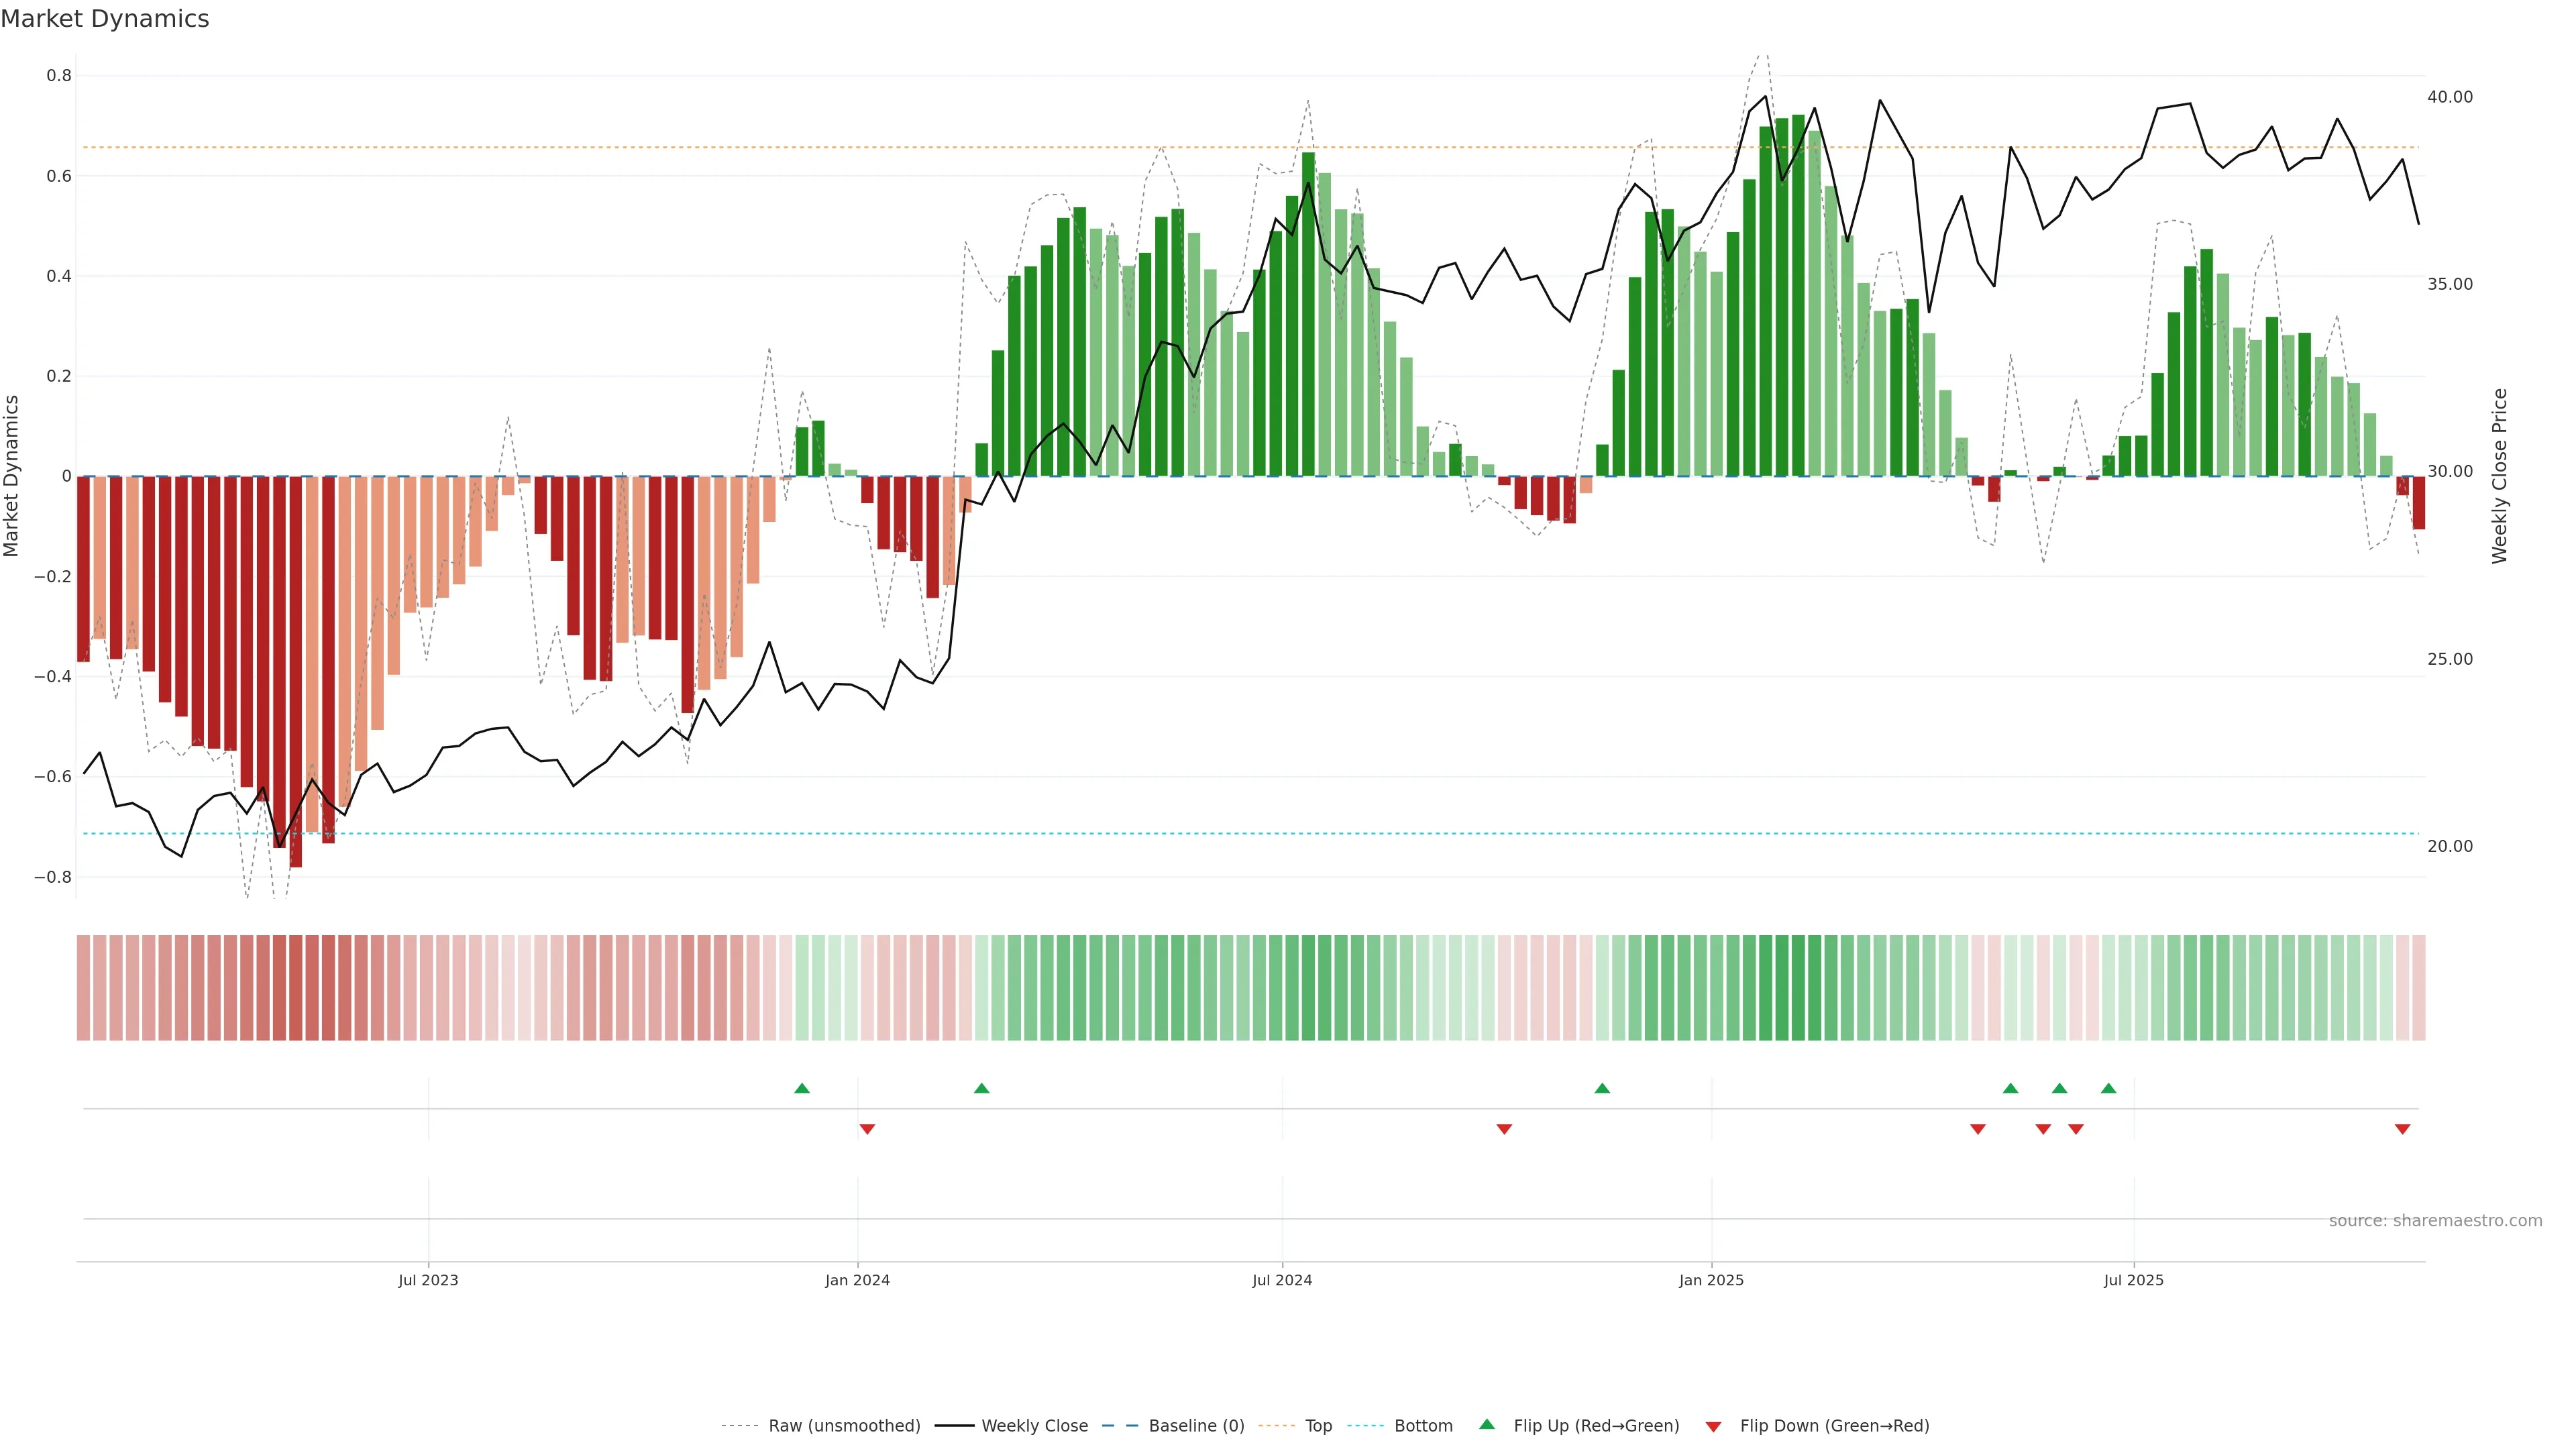Click the flip-up triangle before Jan 2025
The height and width of the screenshot is (1449, 2576).
pyautogui.click(x=1602, y=1088)
